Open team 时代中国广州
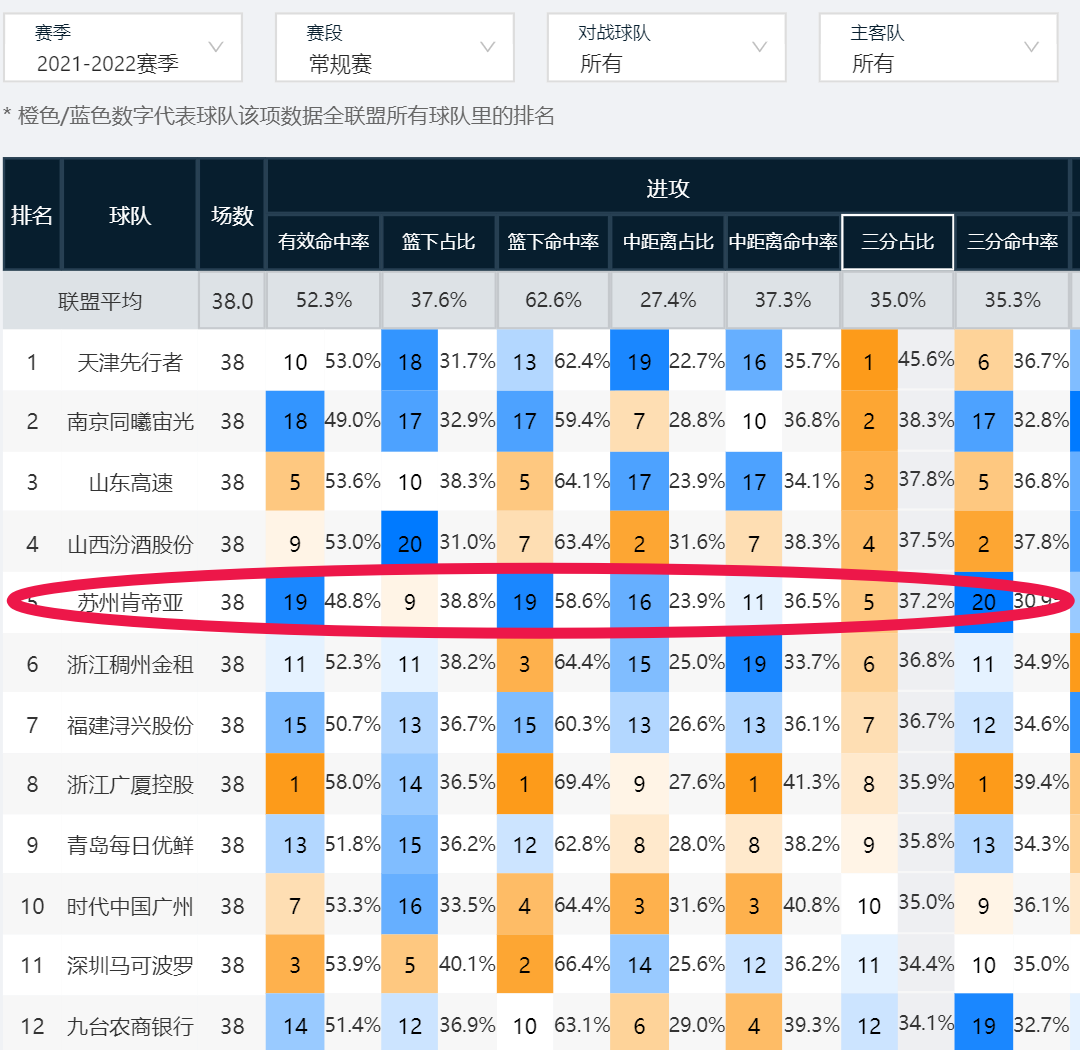This screenshot has width=1080, height=1050. (x=130, y=905)
